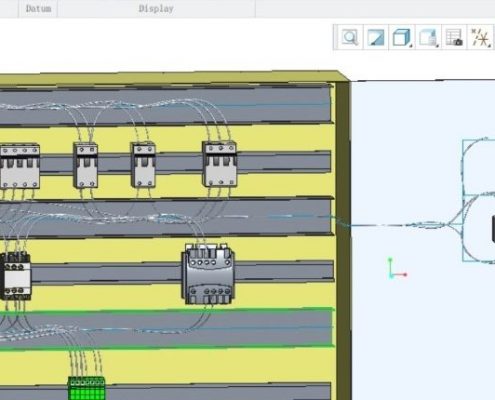Viewport: 495px width, 400px height.
Task: Click the Repaint screen icon
Action: tap(376, 37)
